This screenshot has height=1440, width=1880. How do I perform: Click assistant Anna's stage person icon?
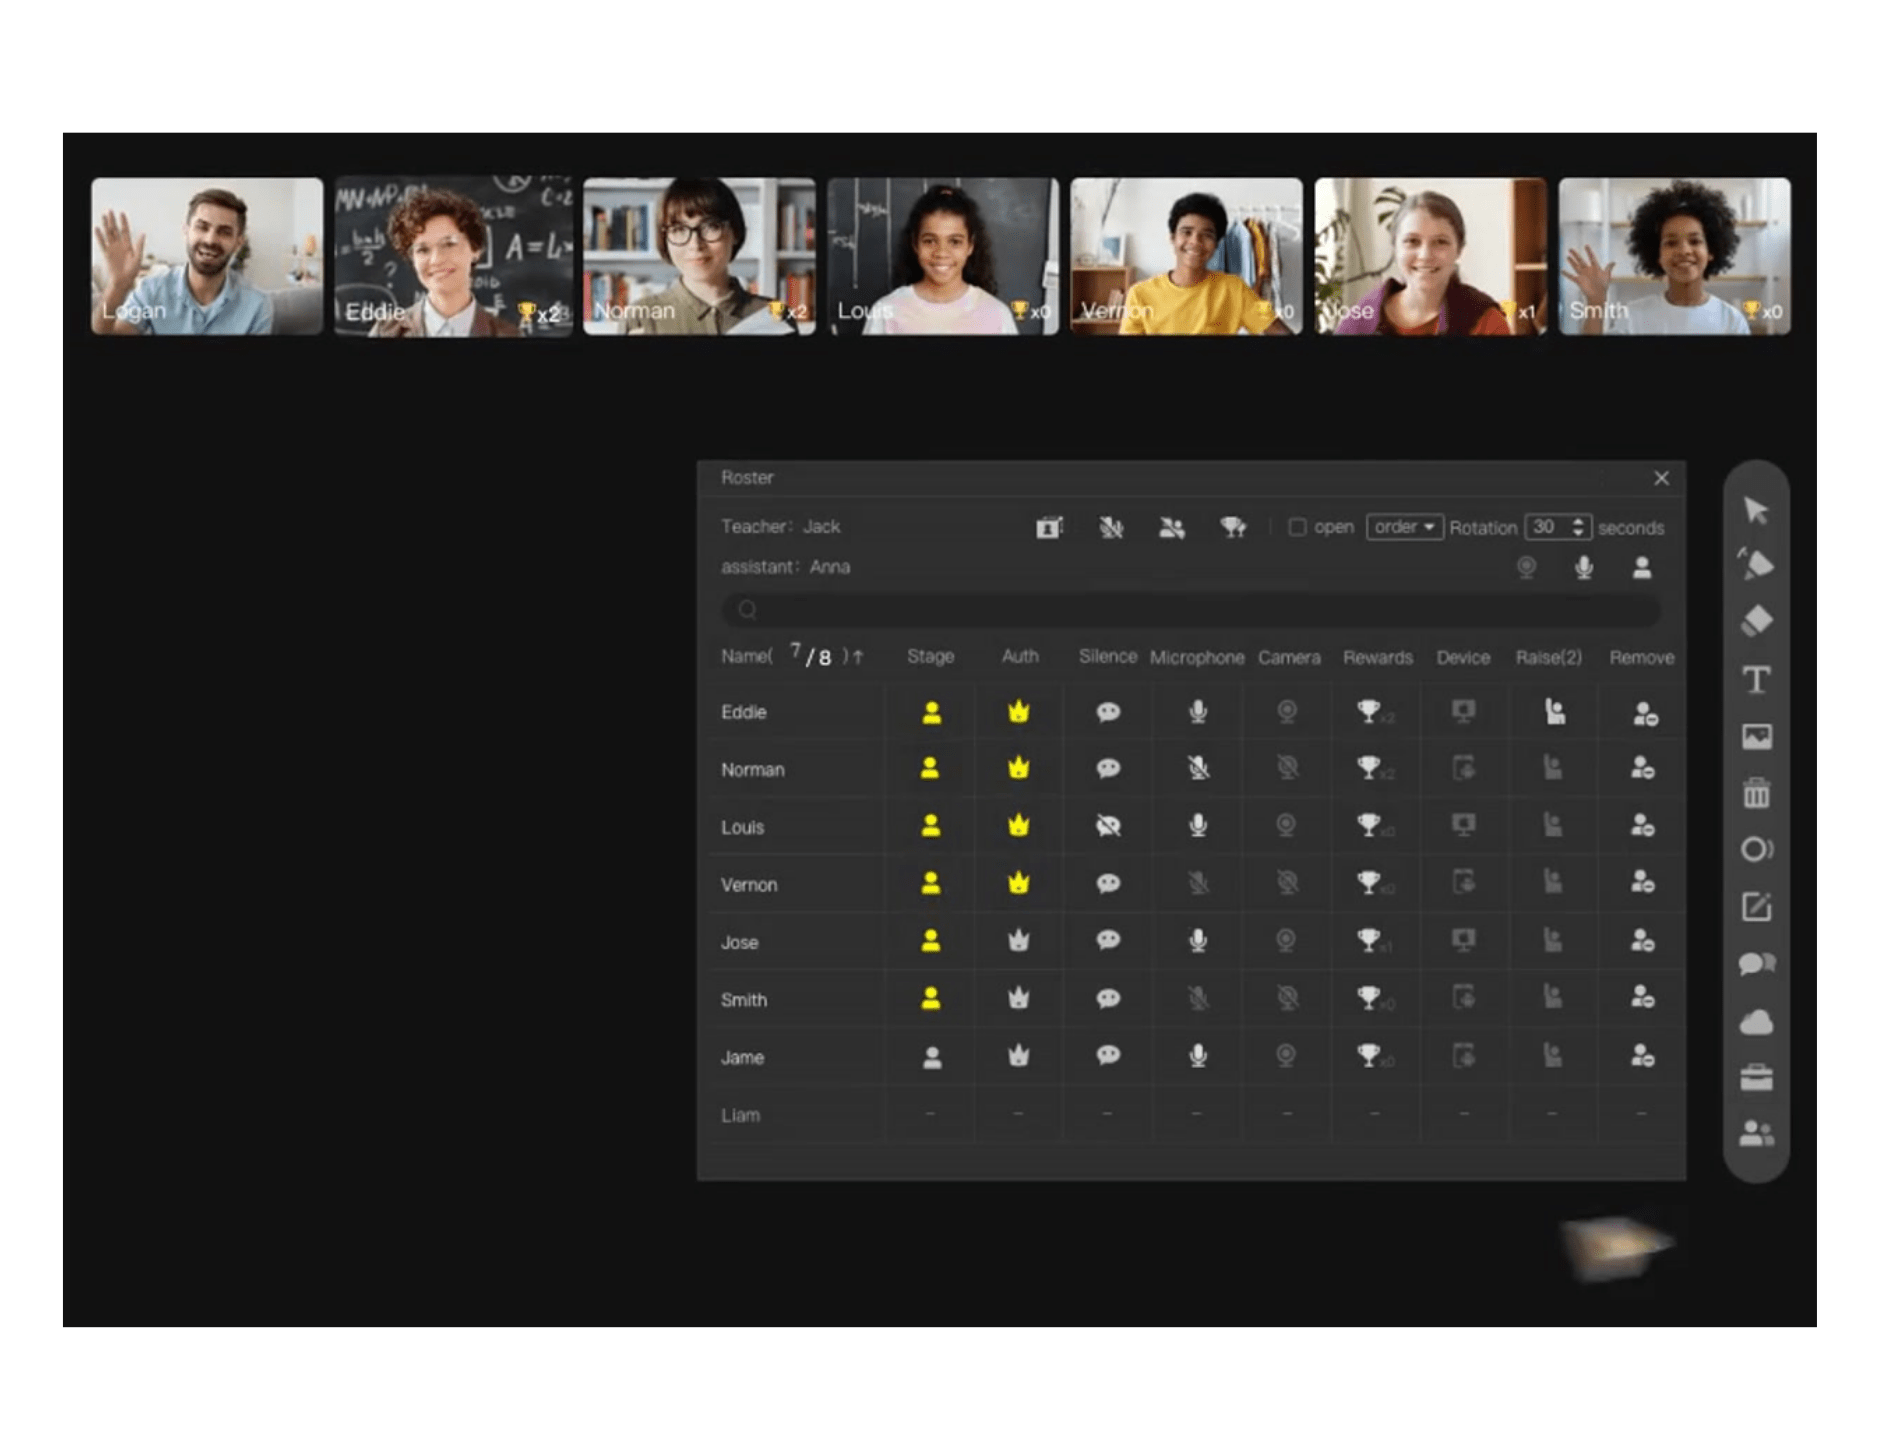pos(1642,568)
